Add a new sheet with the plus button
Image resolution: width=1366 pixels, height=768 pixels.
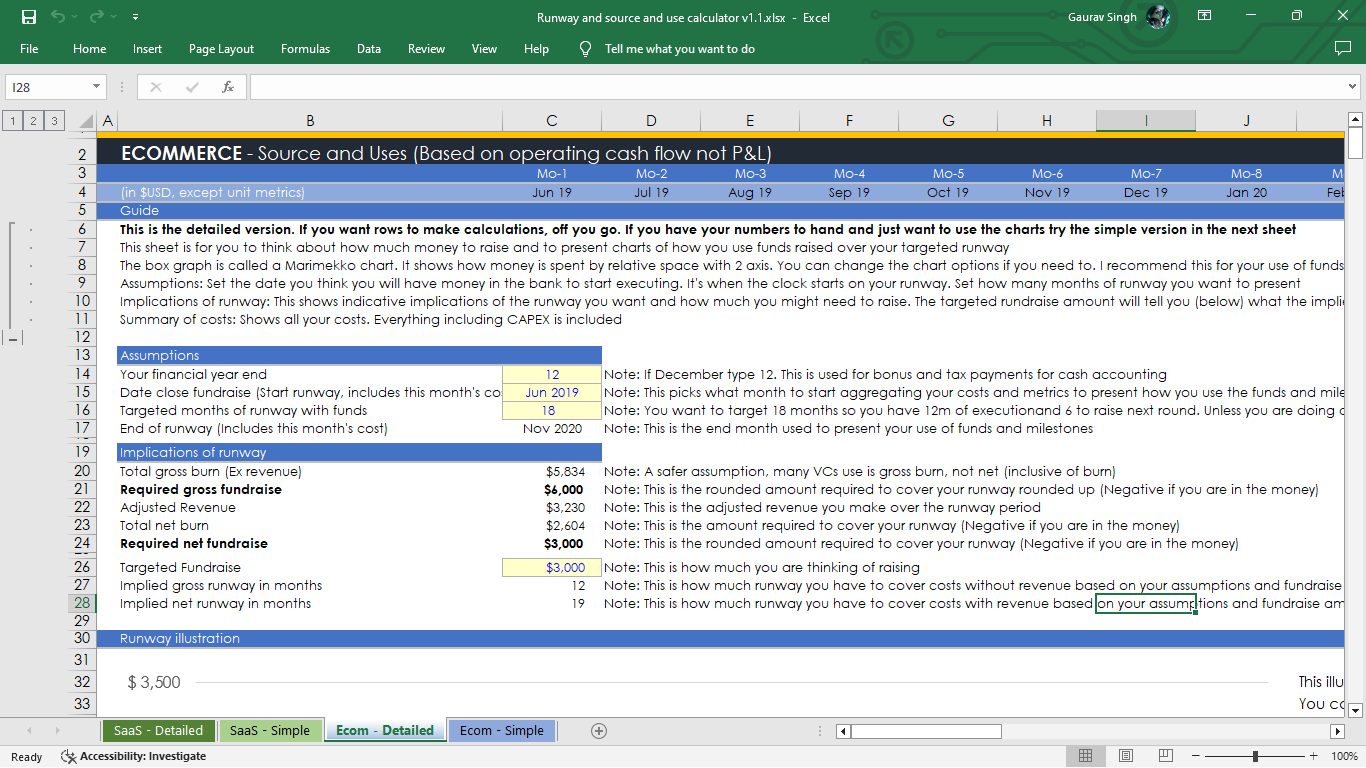coord(598,730)
